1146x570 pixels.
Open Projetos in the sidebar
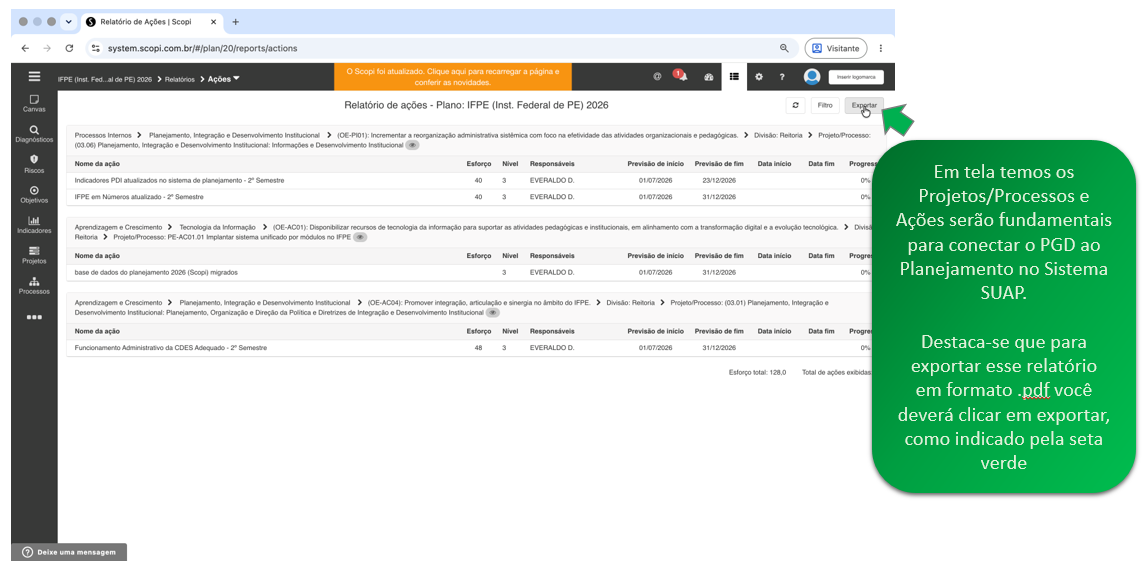(34, 255)
